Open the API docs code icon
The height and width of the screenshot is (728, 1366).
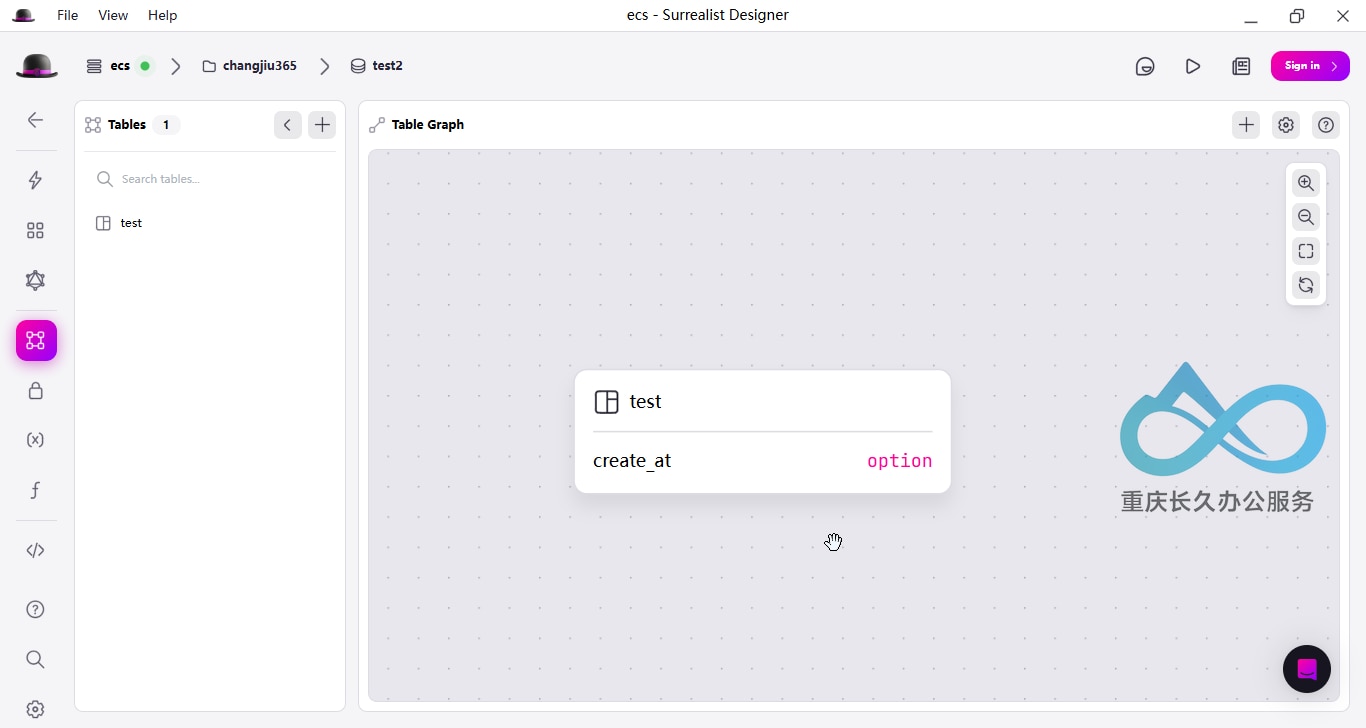click(35, 551)
